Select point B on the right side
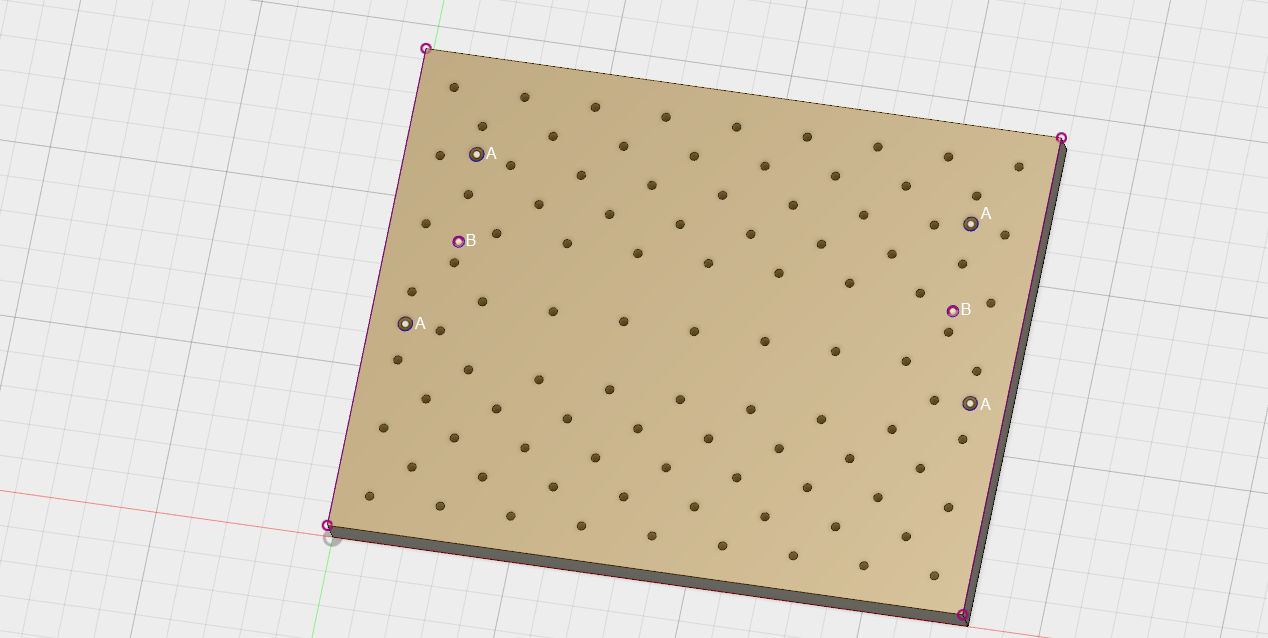This screenshot has height=638, width=1268. click(952, 311)
